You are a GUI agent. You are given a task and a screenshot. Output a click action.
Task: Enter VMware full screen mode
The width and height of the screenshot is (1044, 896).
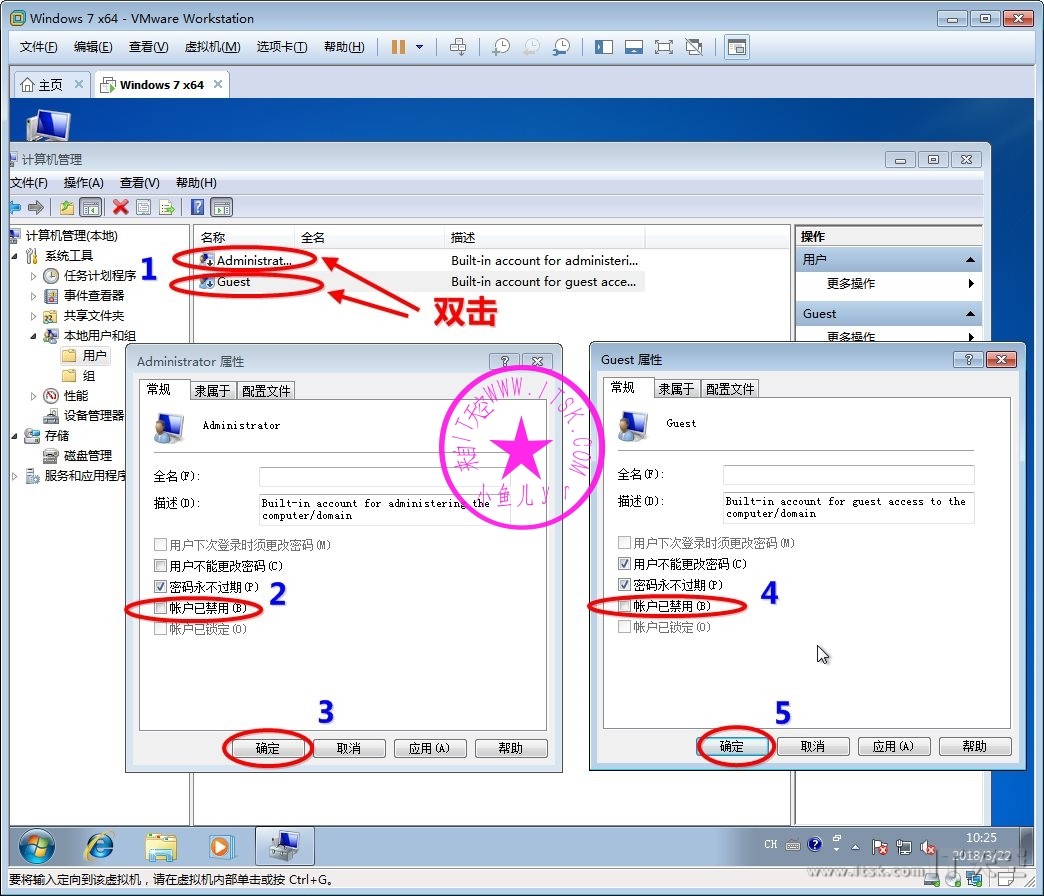(663, 47)
